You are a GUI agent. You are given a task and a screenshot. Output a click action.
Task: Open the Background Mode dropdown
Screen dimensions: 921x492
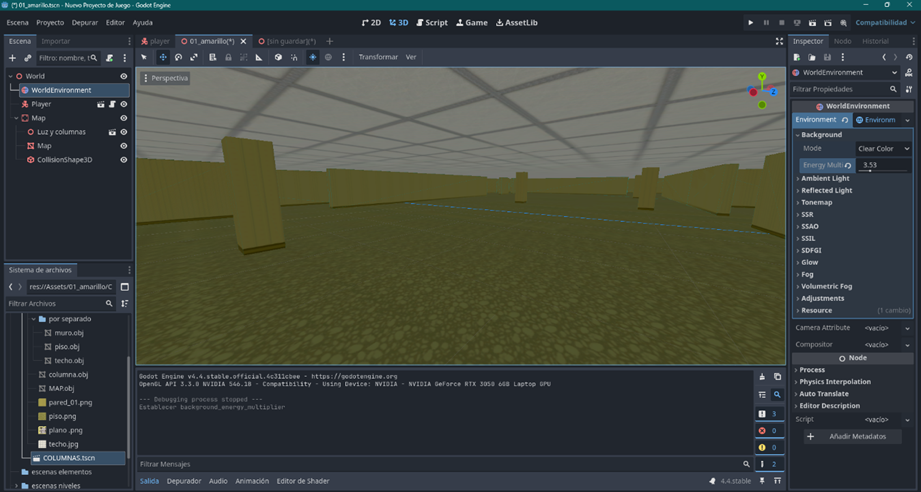(883, 148)
